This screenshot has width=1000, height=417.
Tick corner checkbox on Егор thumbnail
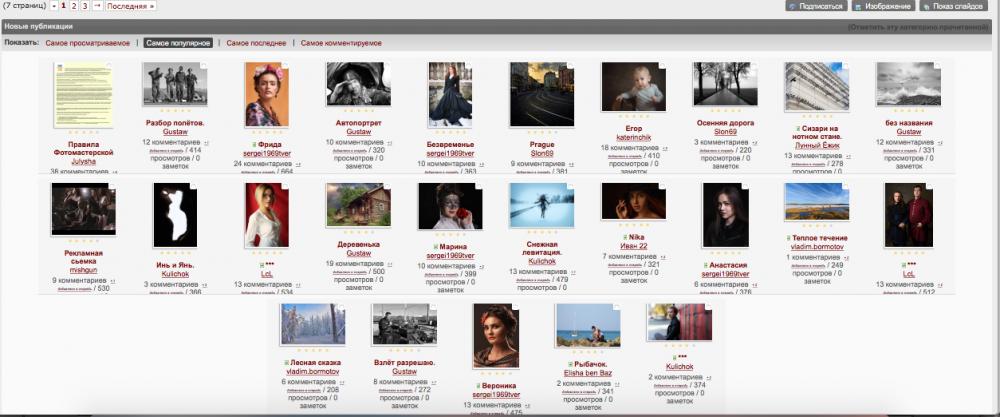[663, 65]
